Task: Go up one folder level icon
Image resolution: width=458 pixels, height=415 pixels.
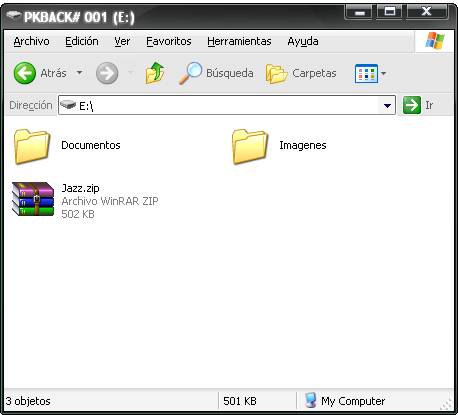Action: [155, 73]
